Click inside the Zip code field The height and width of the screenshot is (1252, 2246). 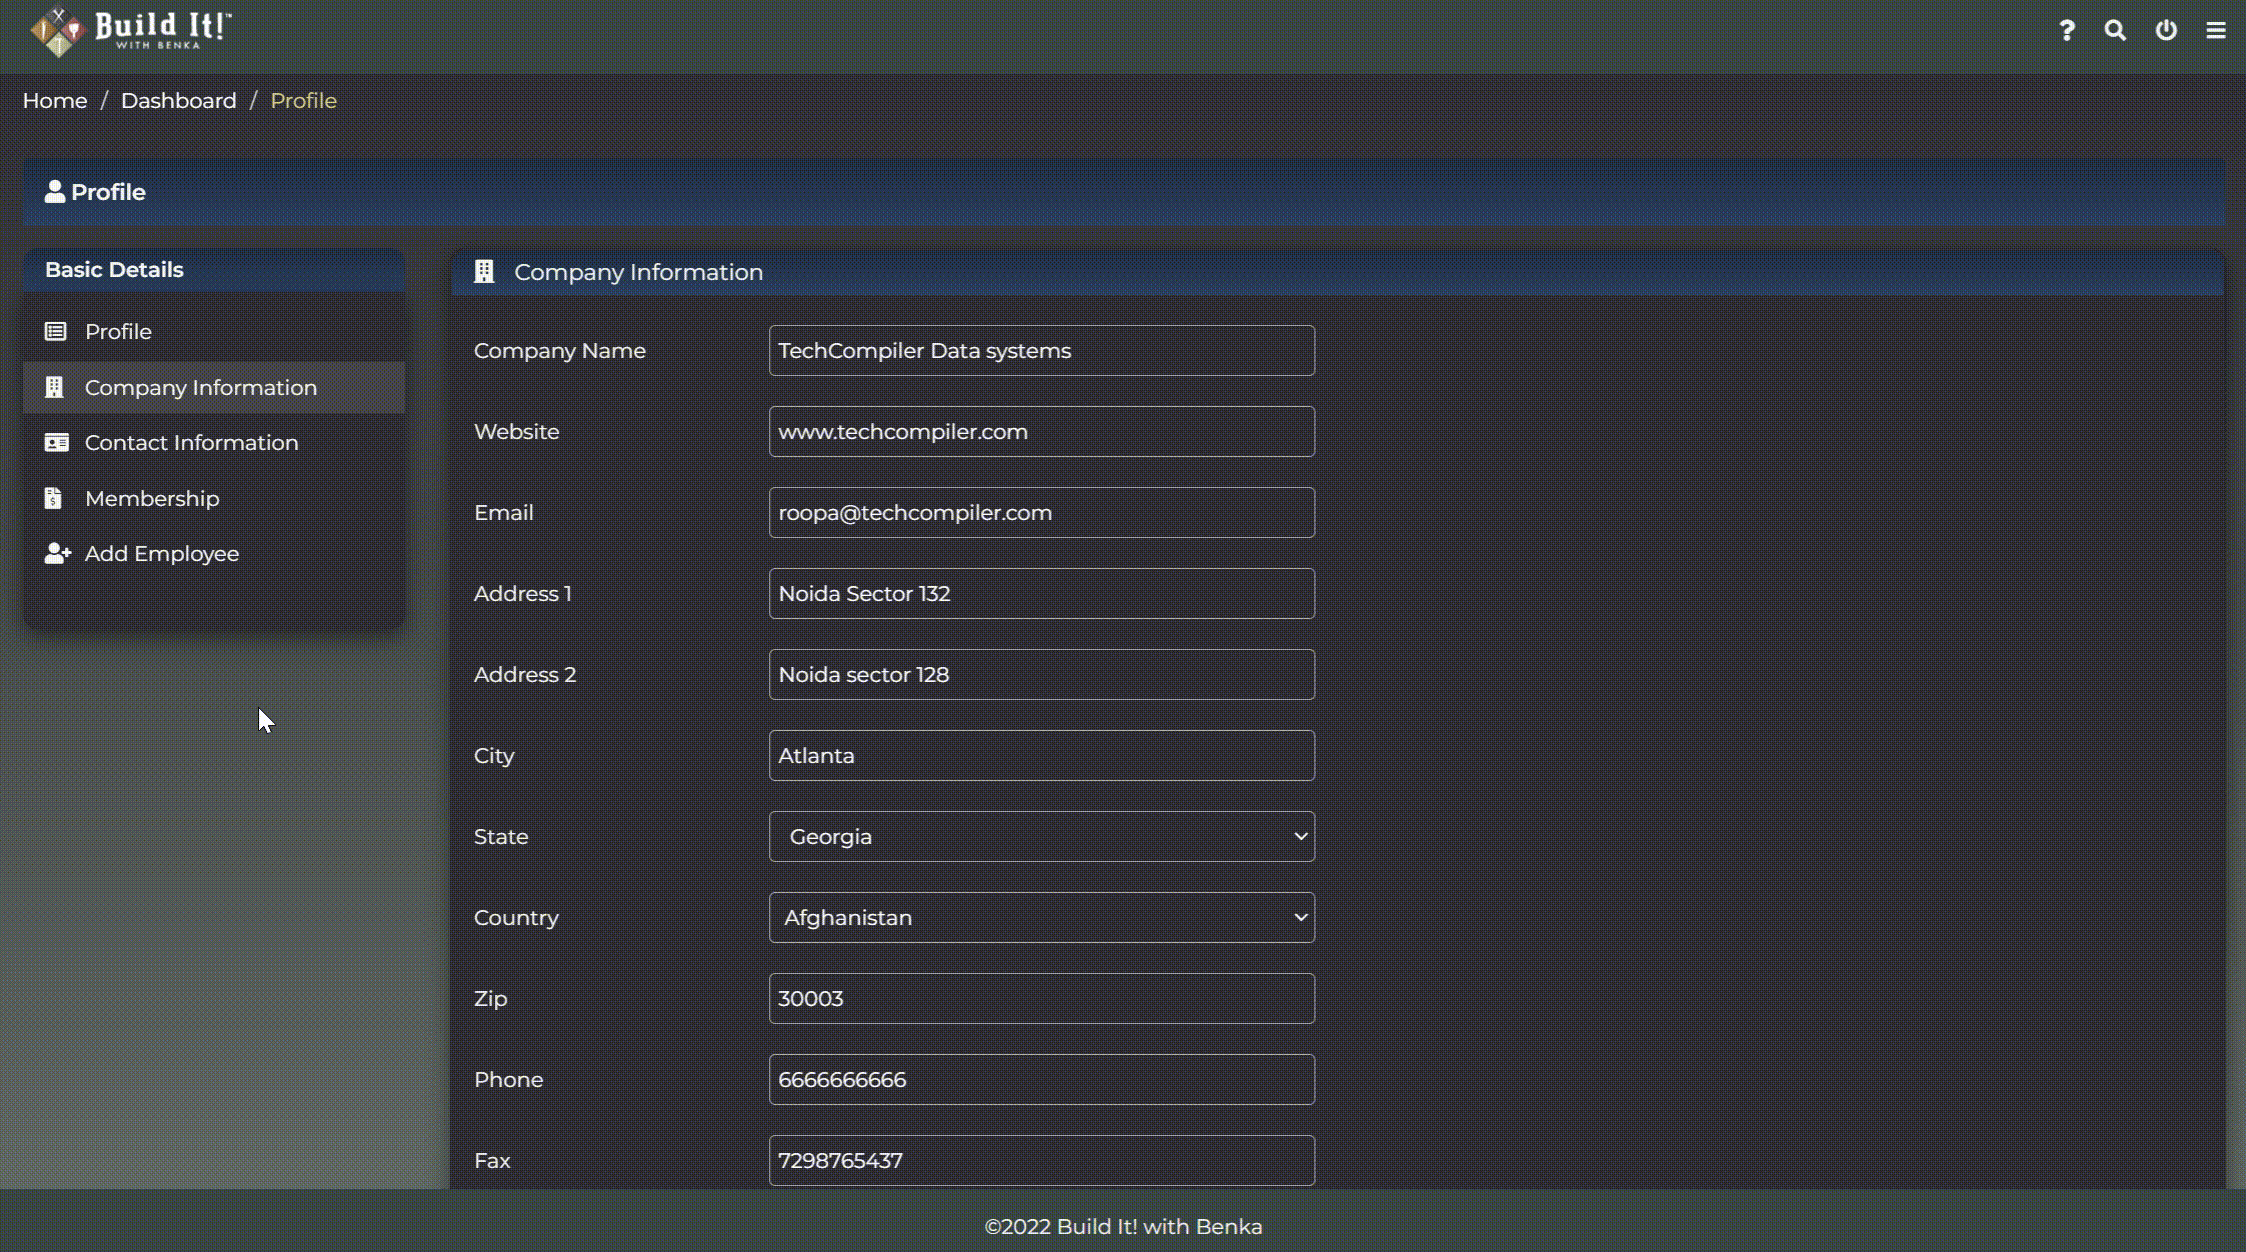click(x=1040, y=997)
